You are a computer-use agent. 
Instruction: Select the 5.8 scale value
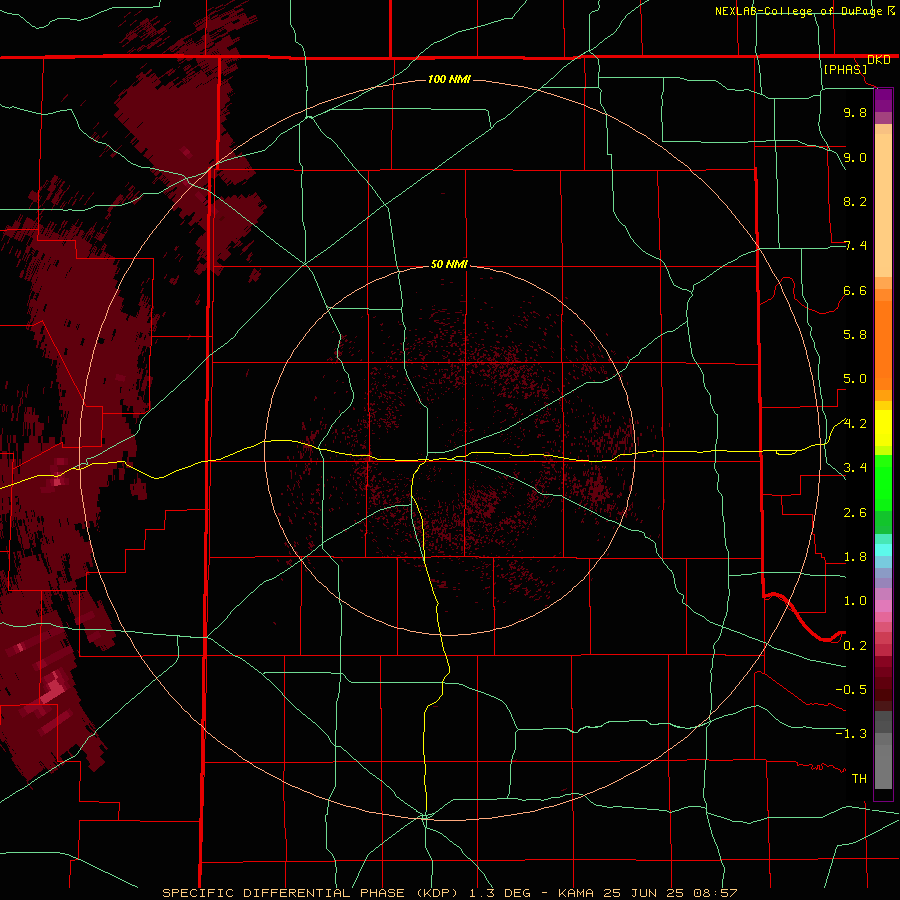pos(855,335)
